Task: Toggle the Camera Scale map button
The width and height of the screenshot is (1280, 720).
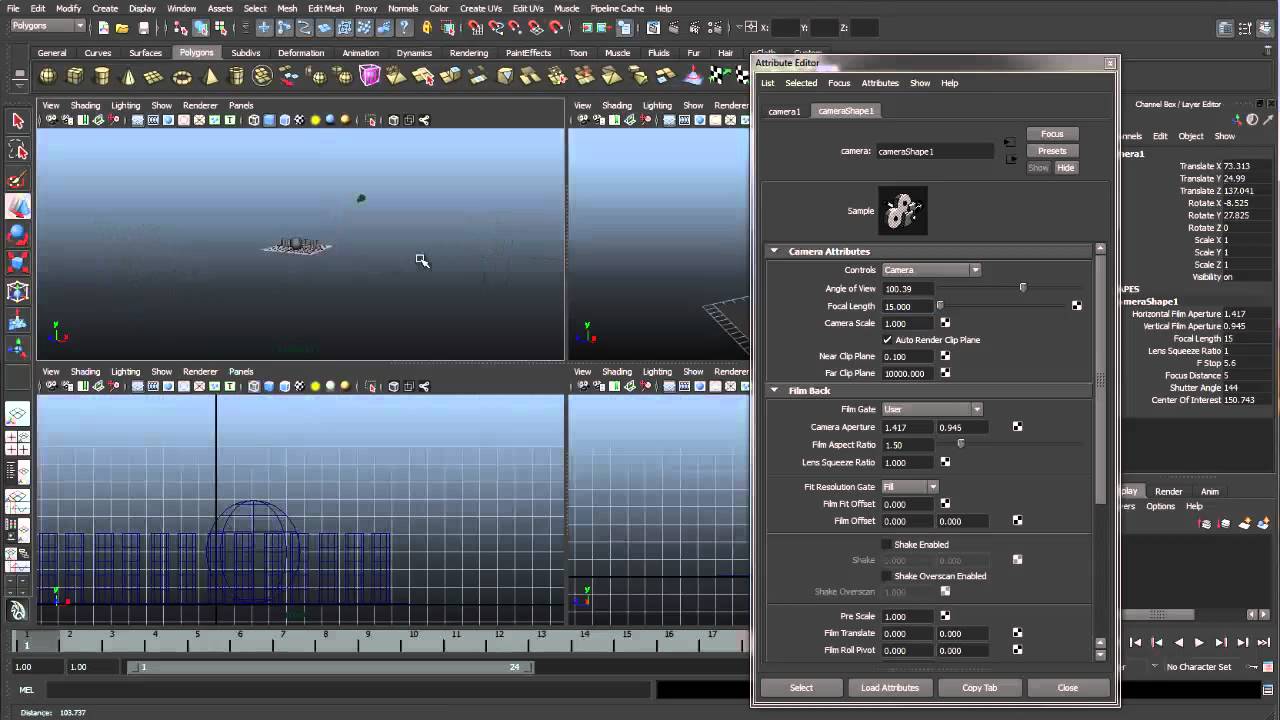Action: (945, 323)
